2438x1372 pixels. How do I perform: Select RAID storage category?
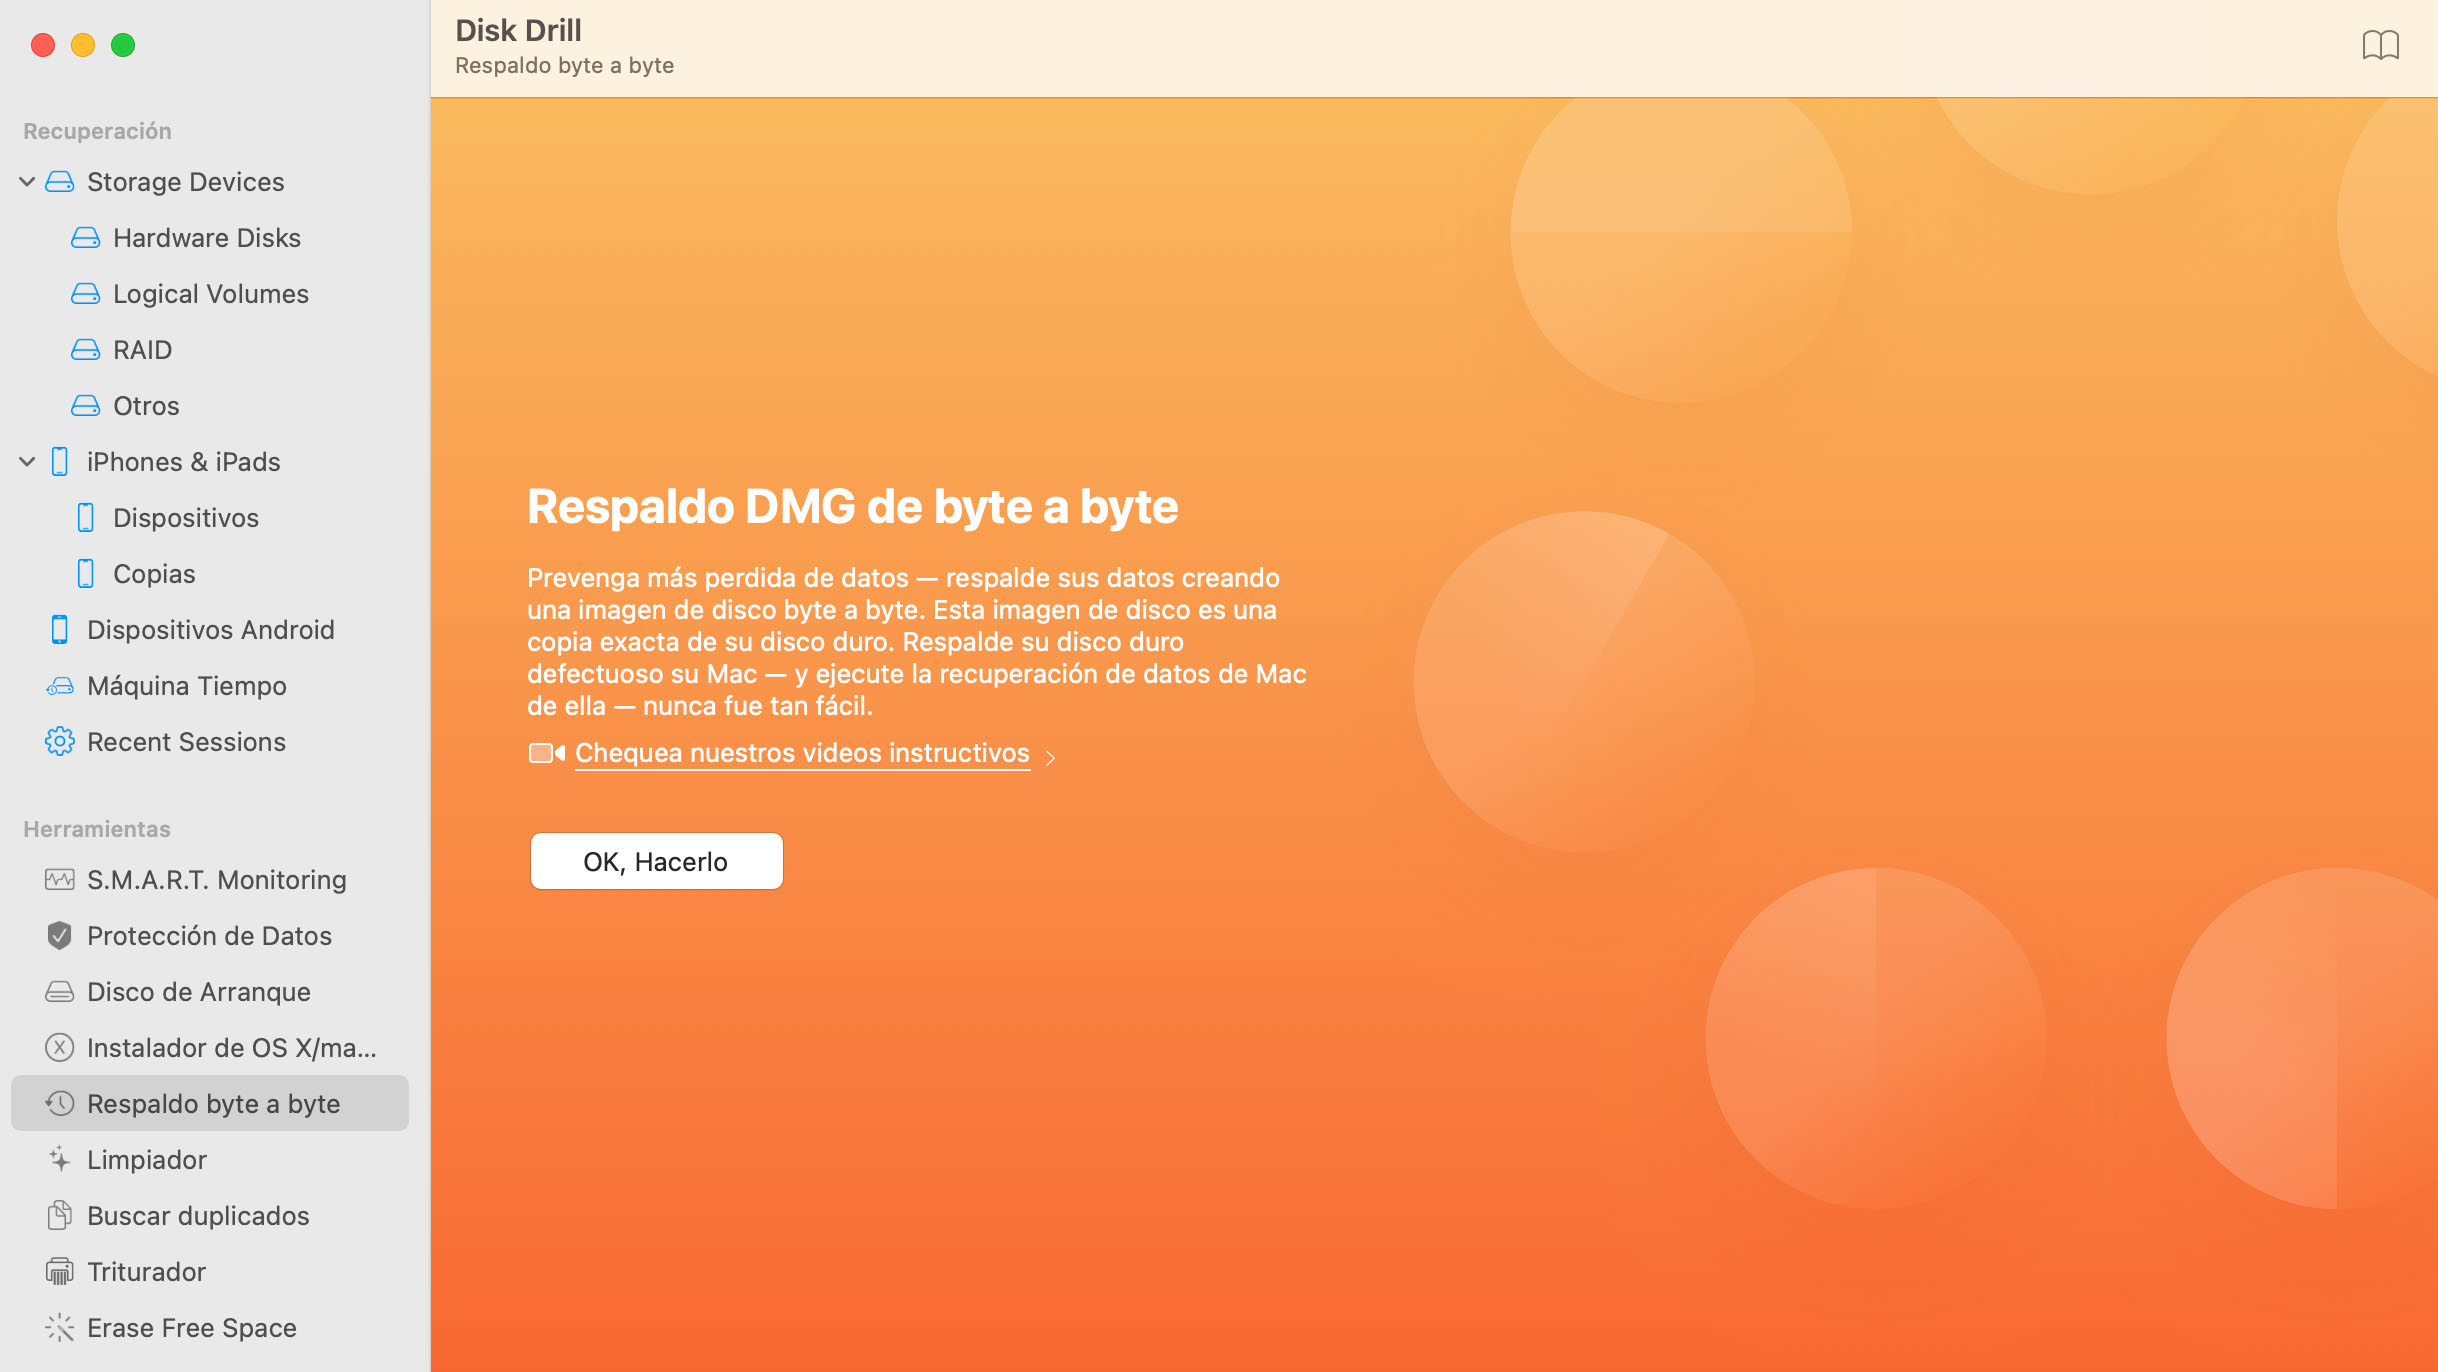click(x=142, y=348)
